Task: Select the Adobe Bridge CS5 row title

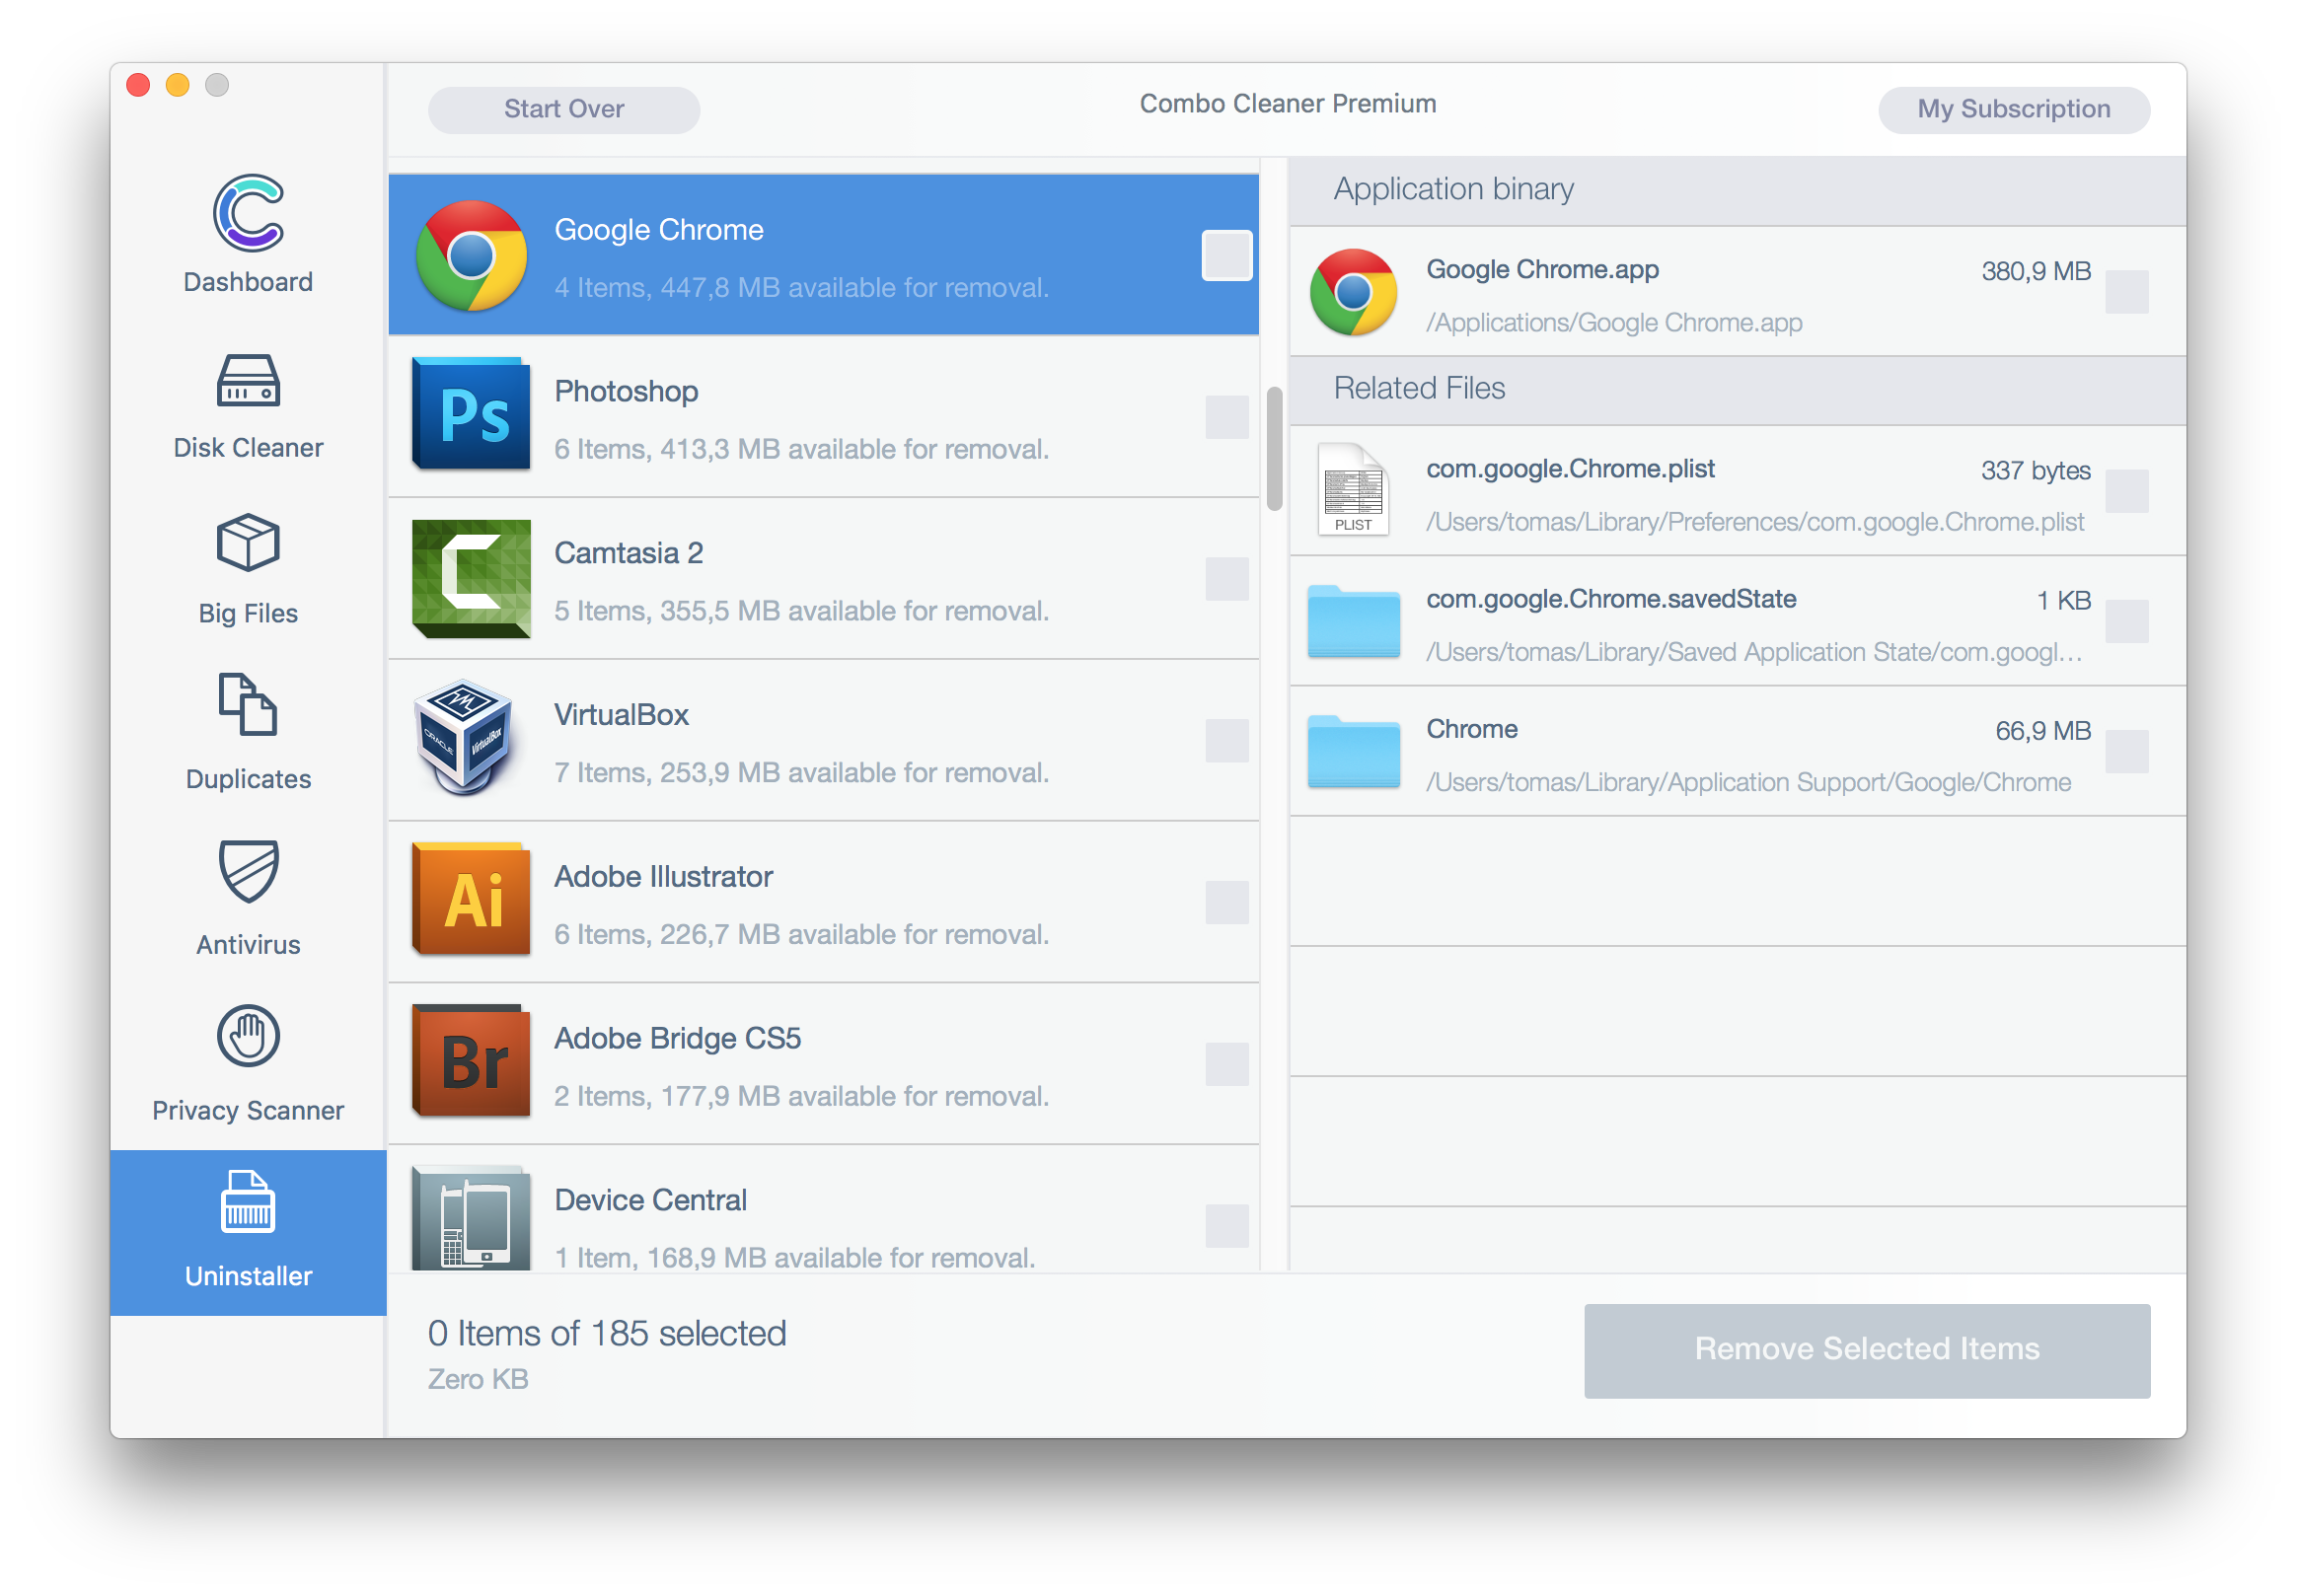Action: (677, 1038)
